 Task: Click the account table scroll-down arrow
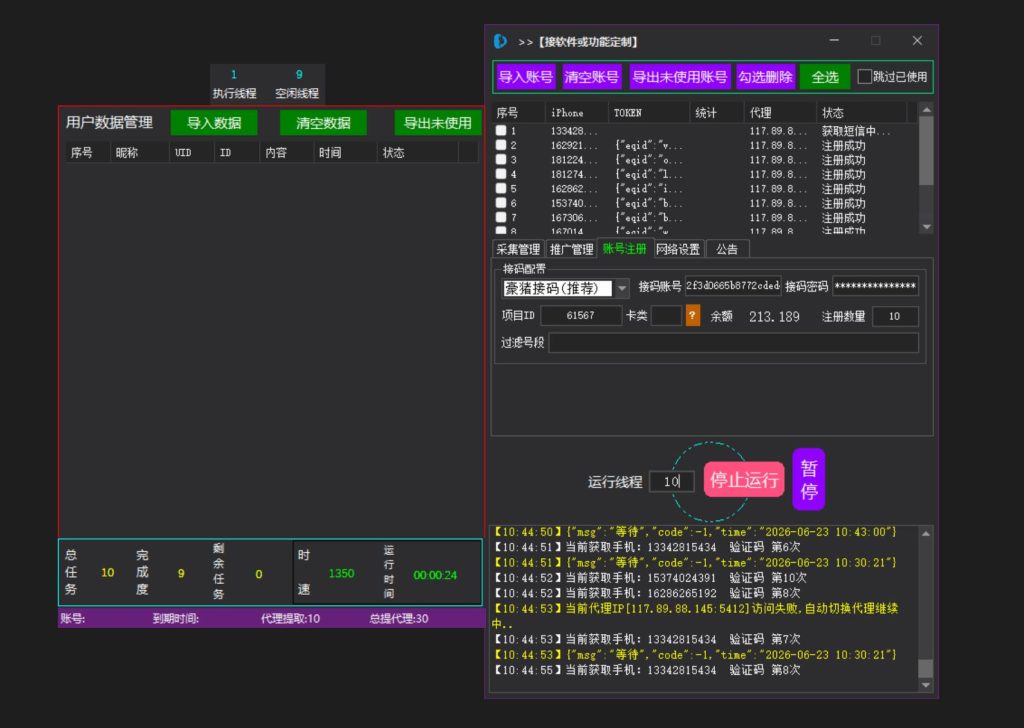926,226
